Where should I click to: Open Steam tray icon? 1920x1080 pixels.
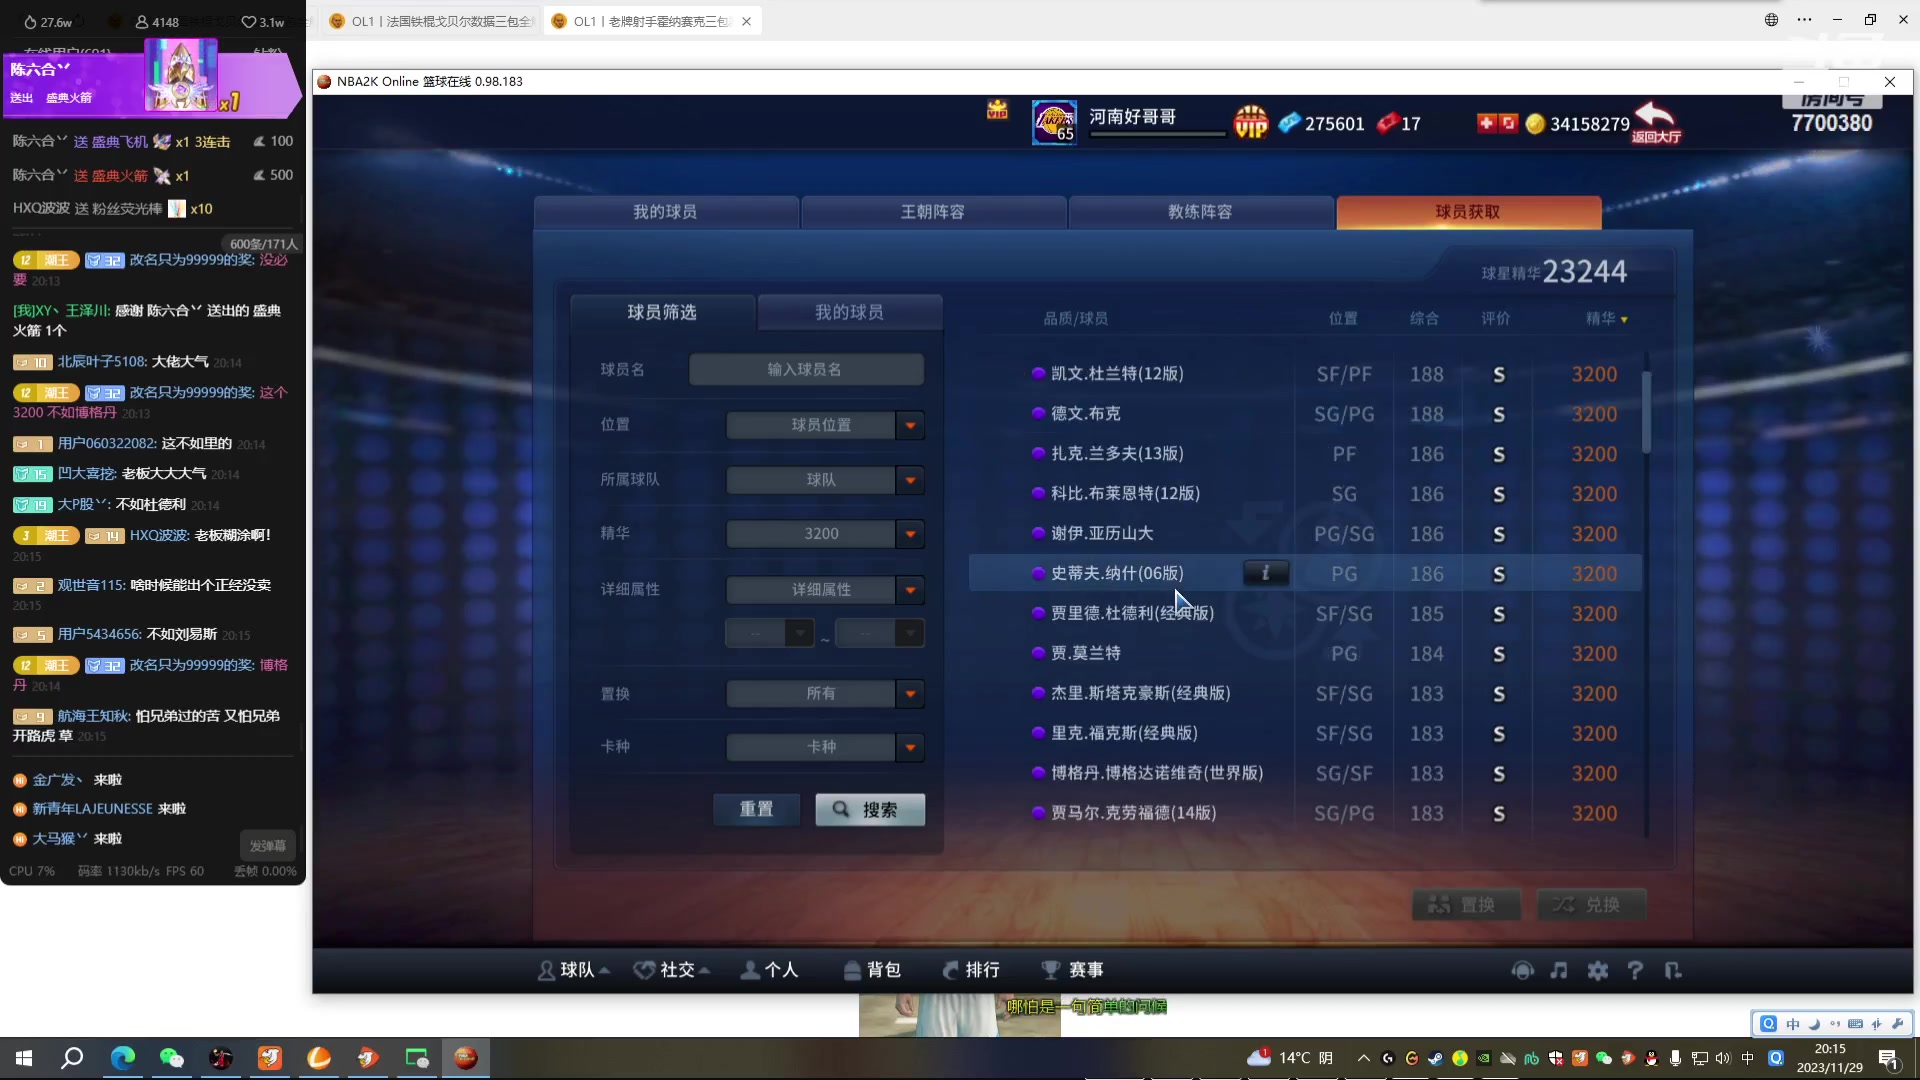point(1435,1058)
